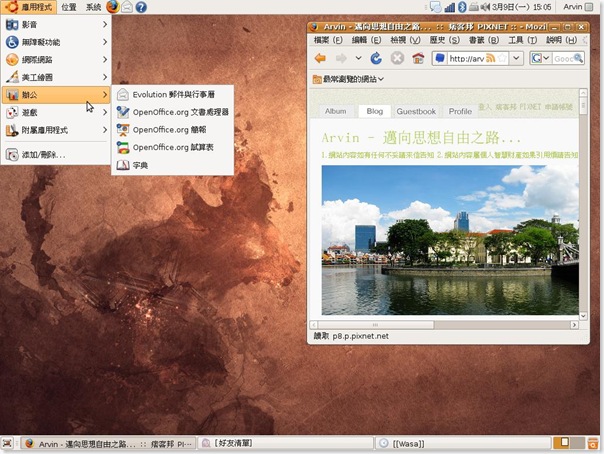
Task: Choose 添加/刪除... add/remove applications
Action: click(x=56, y=155)
